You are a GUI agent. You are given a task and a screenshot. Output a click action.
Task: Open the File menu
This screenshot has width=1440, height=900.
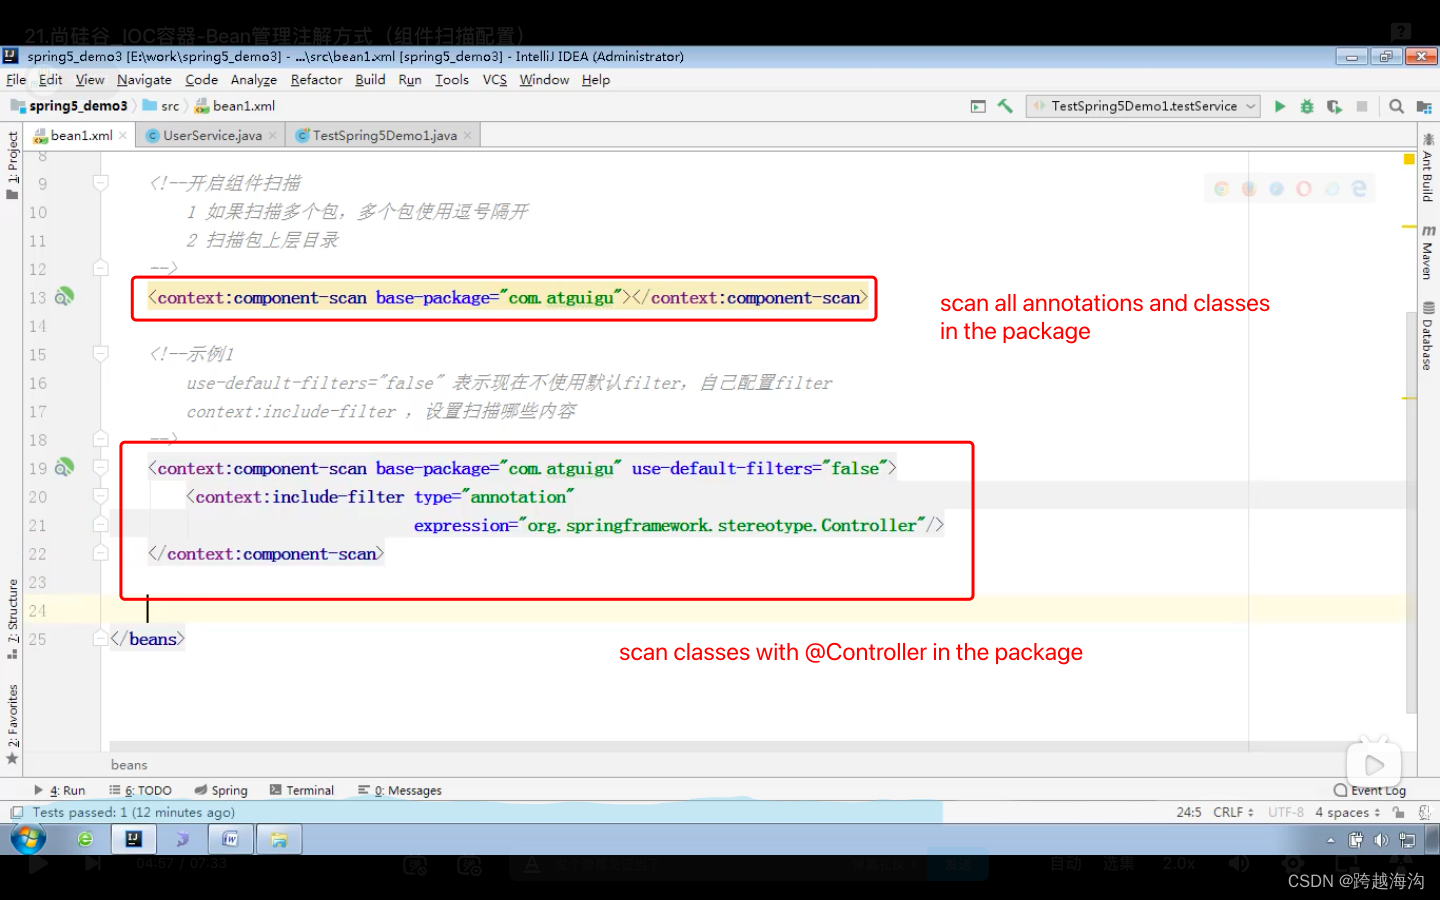tap(16, 80)
